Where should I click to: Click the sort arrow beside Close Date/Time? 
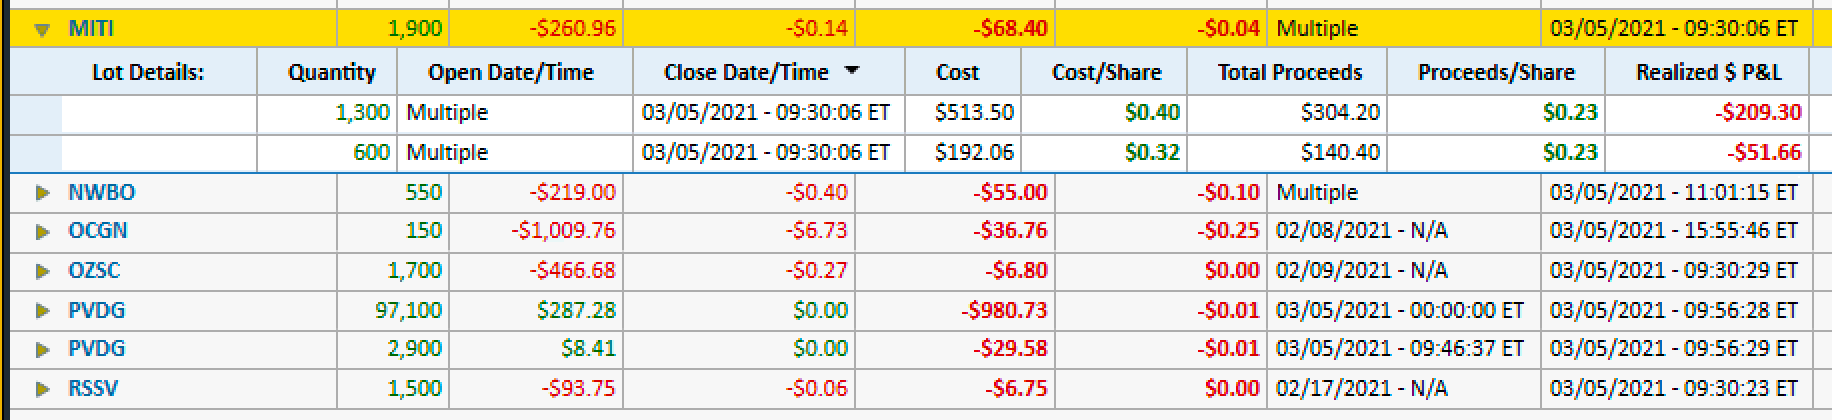[x=852, y=71]
